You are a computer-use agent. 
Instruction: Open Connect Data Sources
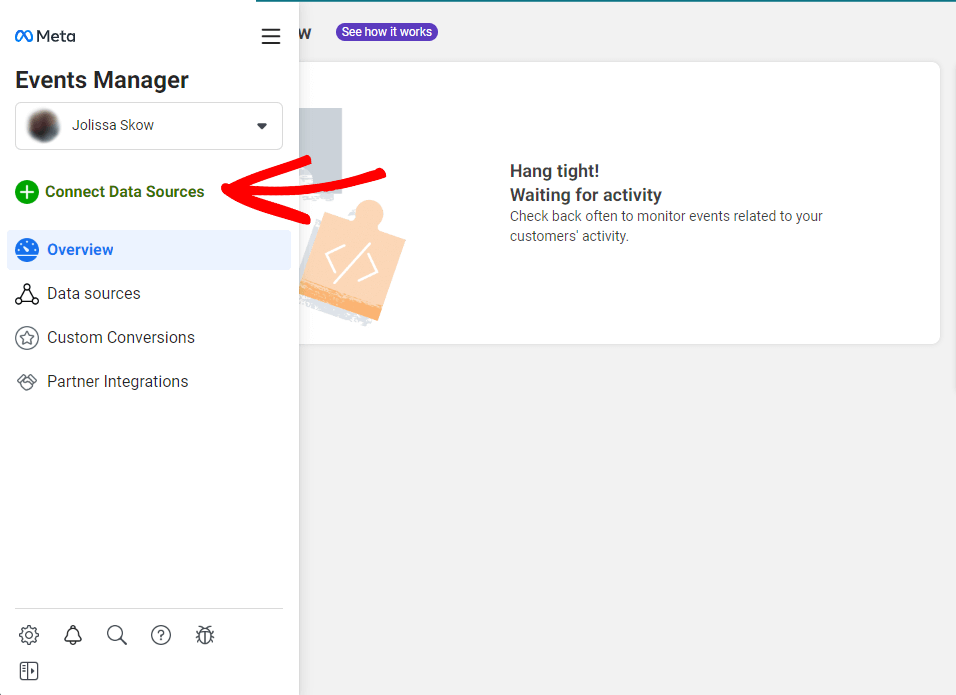click(x=123, y=192)
